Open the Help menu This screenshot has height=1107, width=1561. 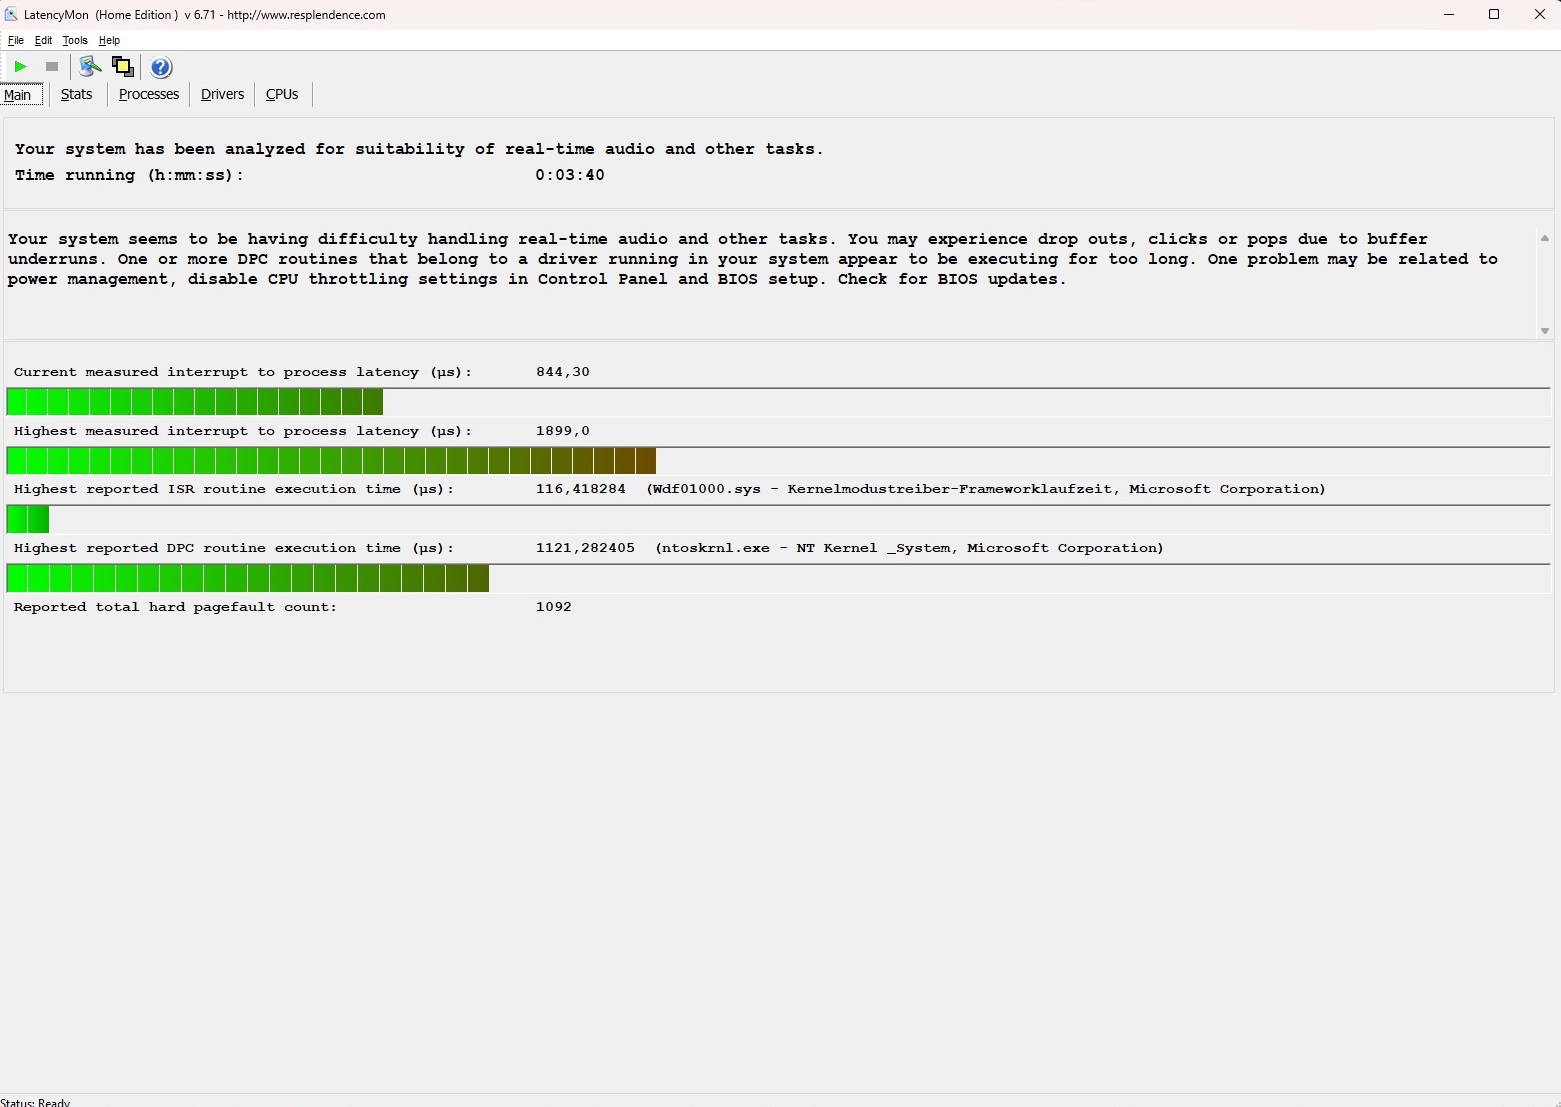point(109,40)
